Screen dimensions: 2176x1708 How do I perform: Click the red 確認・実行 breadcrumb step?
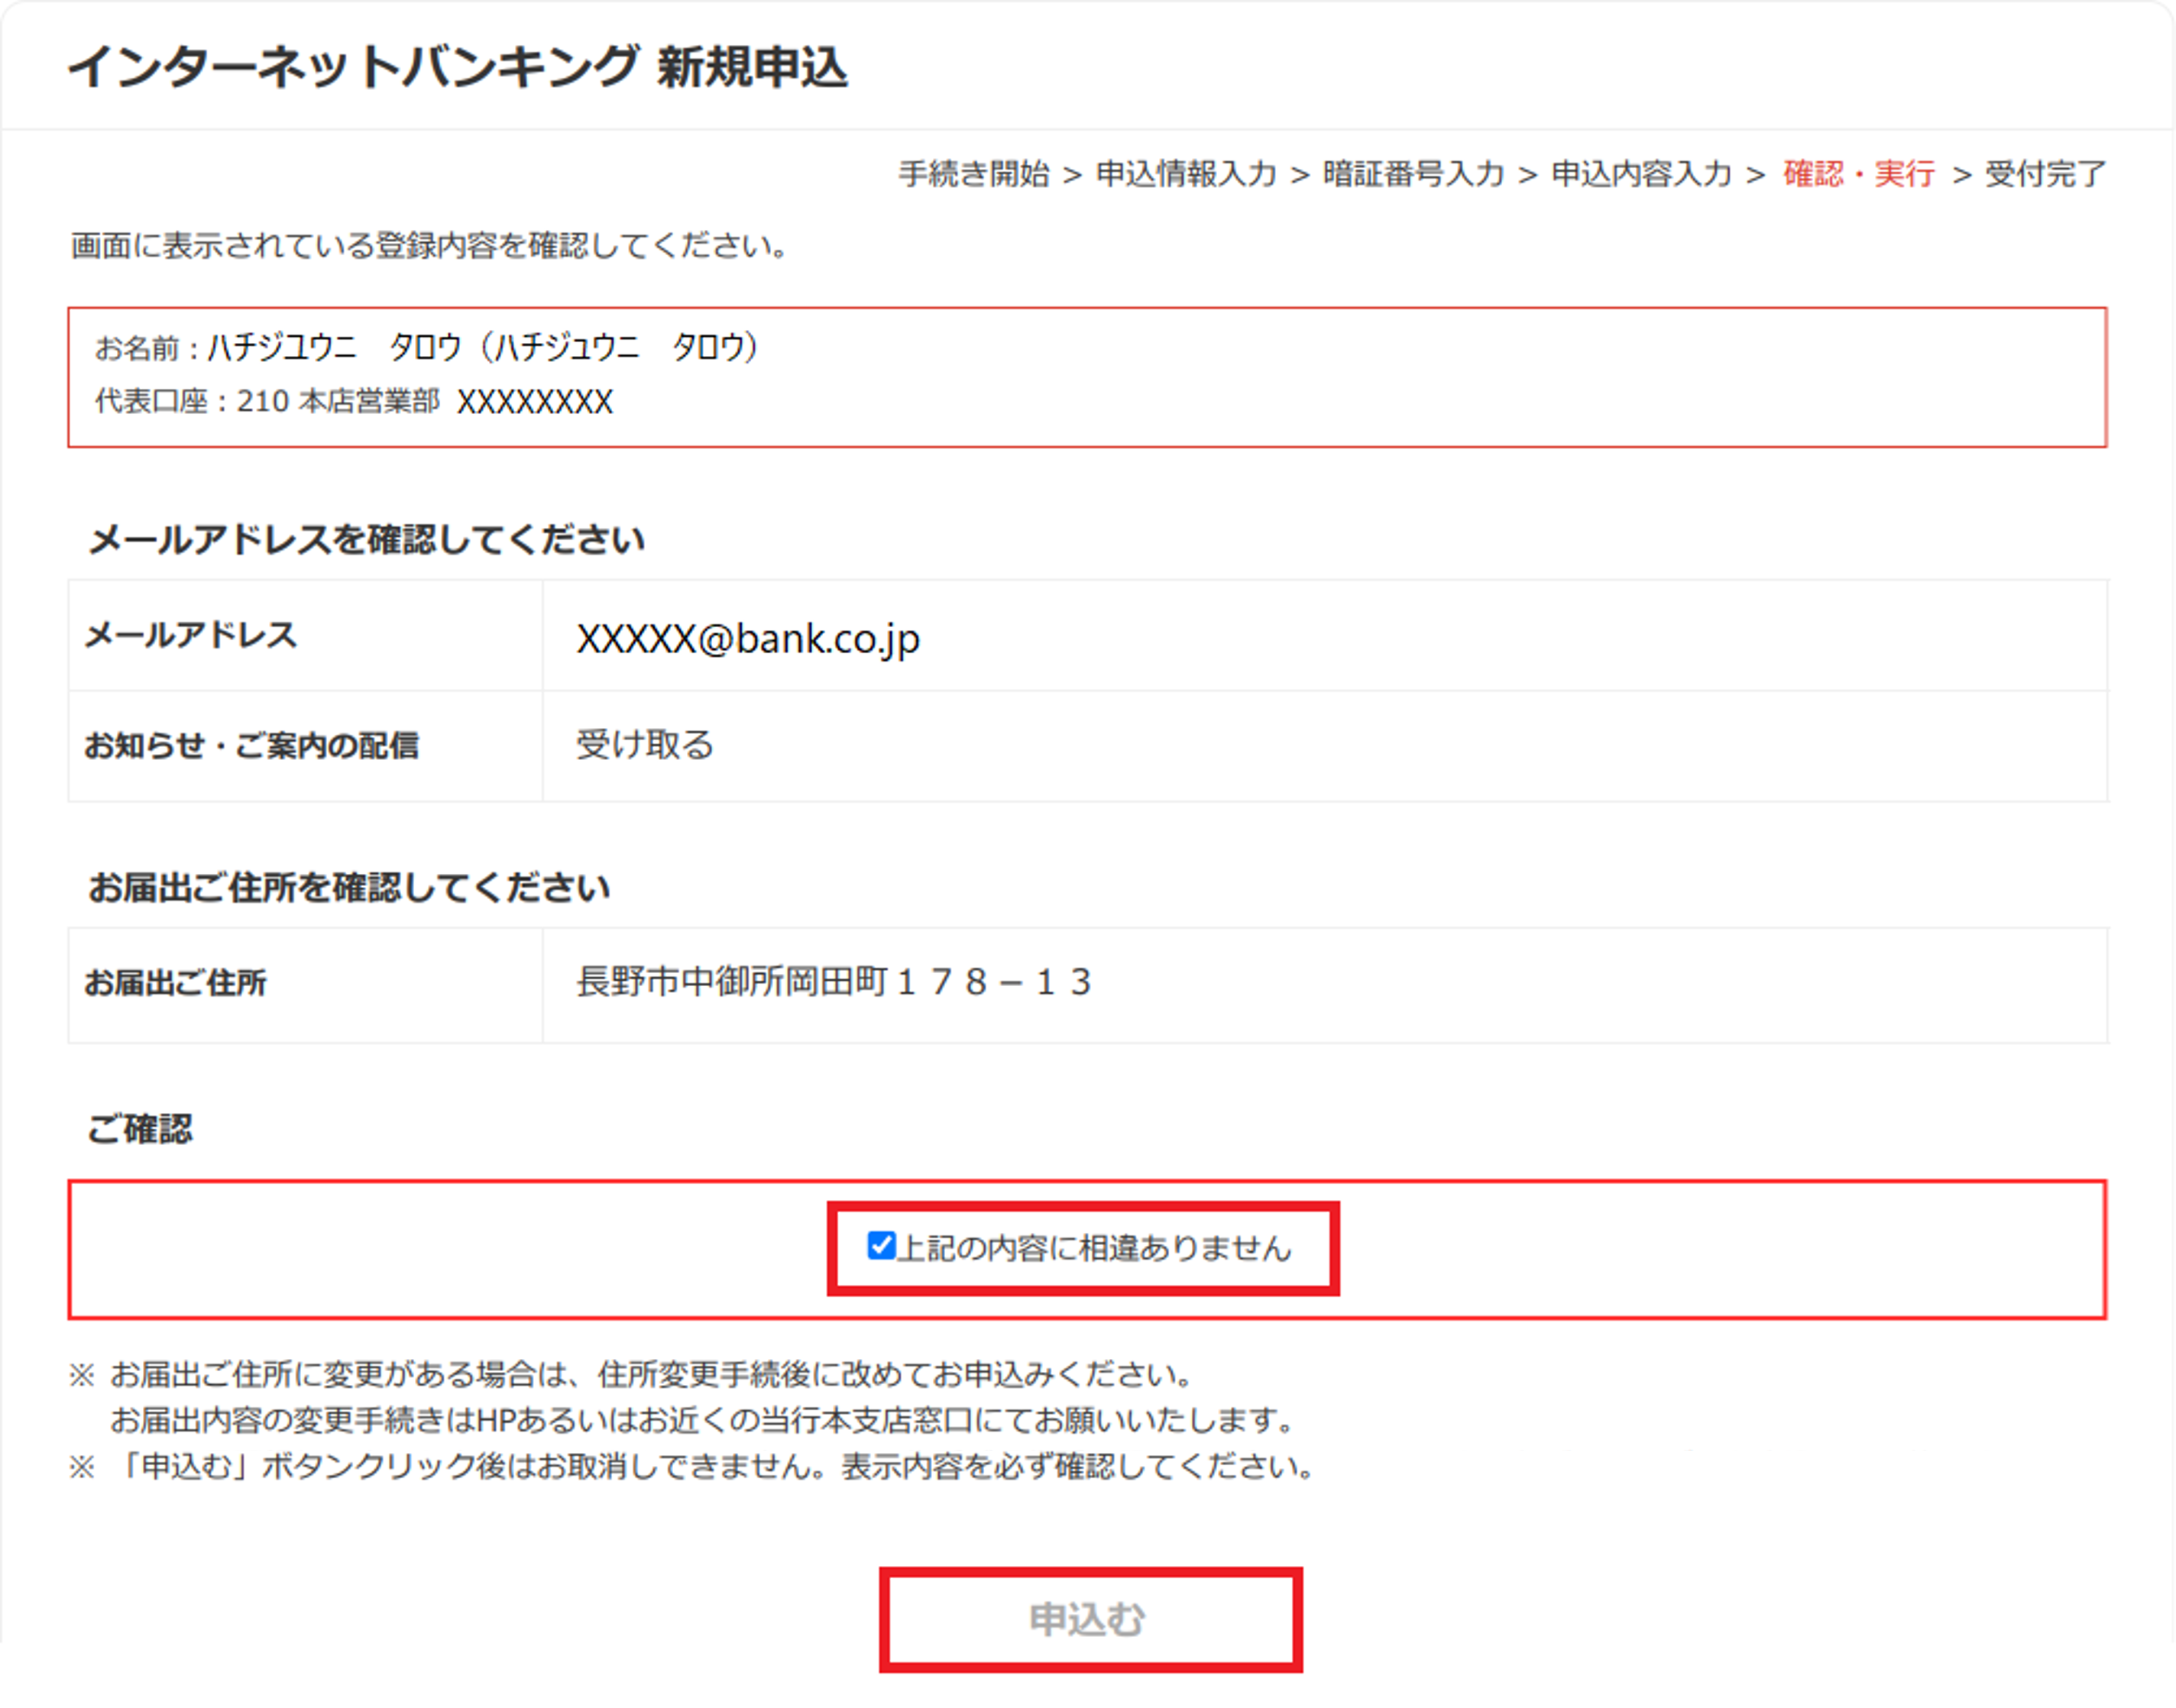click(x=1859, y=174)
